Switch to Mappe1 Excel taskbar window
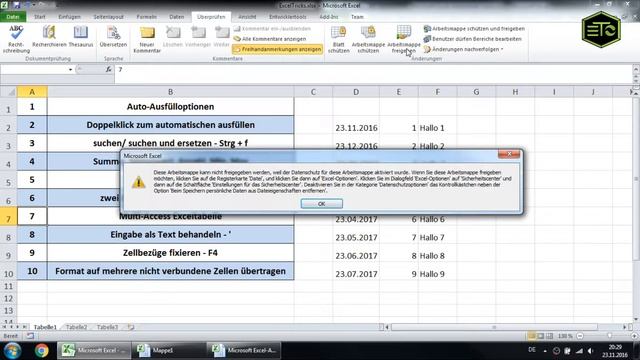This screenshot has height=360, width=640. tap(170, 350)
